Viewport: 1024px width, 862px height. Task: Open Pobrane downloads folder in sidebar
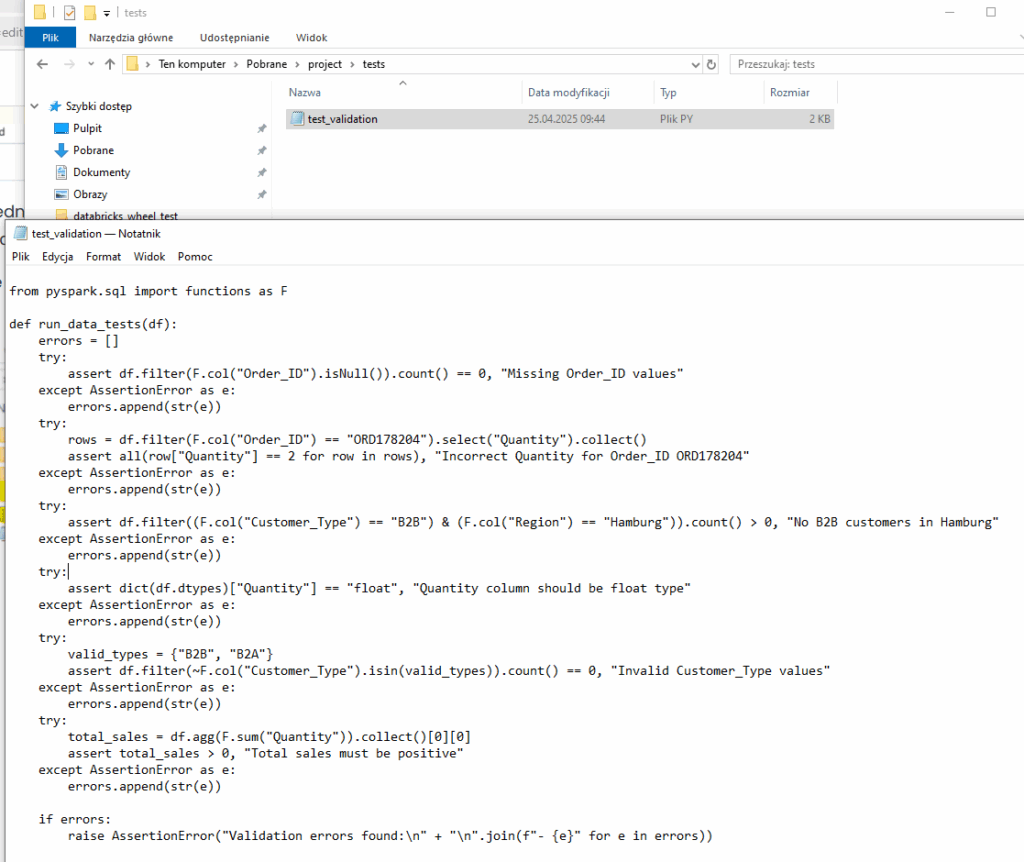tap(92, 150)
